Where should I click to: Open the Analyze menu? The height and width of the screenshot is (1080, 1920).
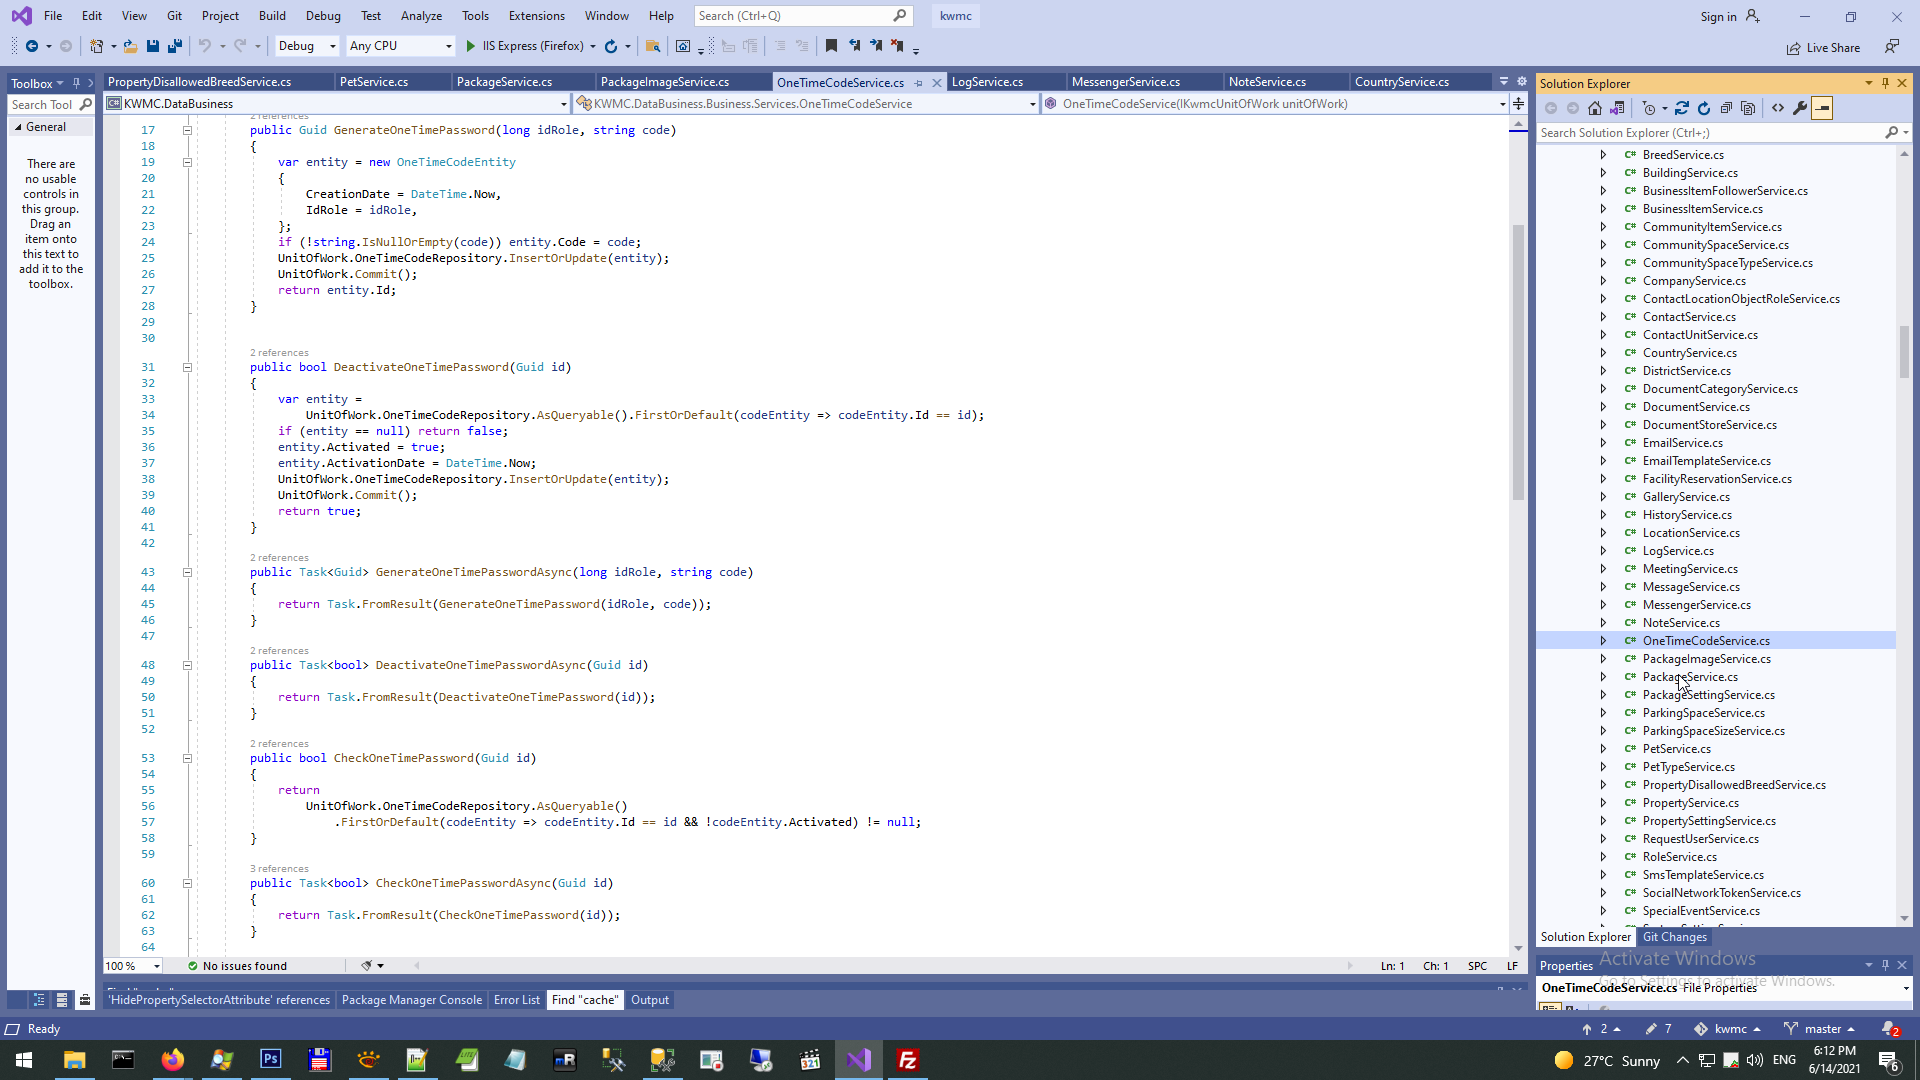click(x=421, y=16)
